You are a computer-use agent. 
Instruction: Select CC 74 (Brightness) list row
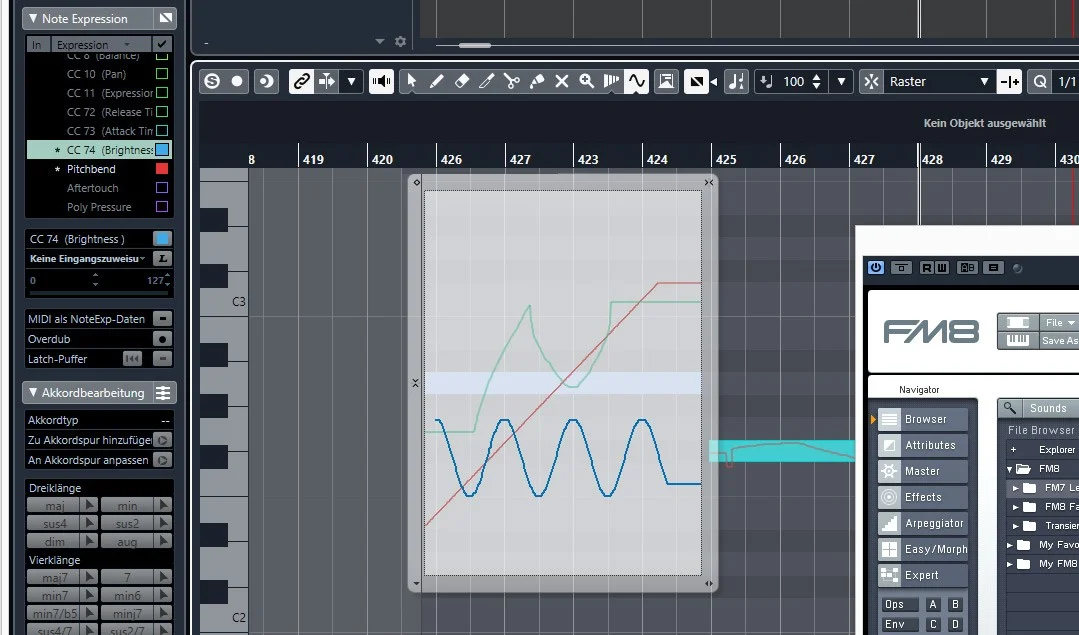pos(99,149)
